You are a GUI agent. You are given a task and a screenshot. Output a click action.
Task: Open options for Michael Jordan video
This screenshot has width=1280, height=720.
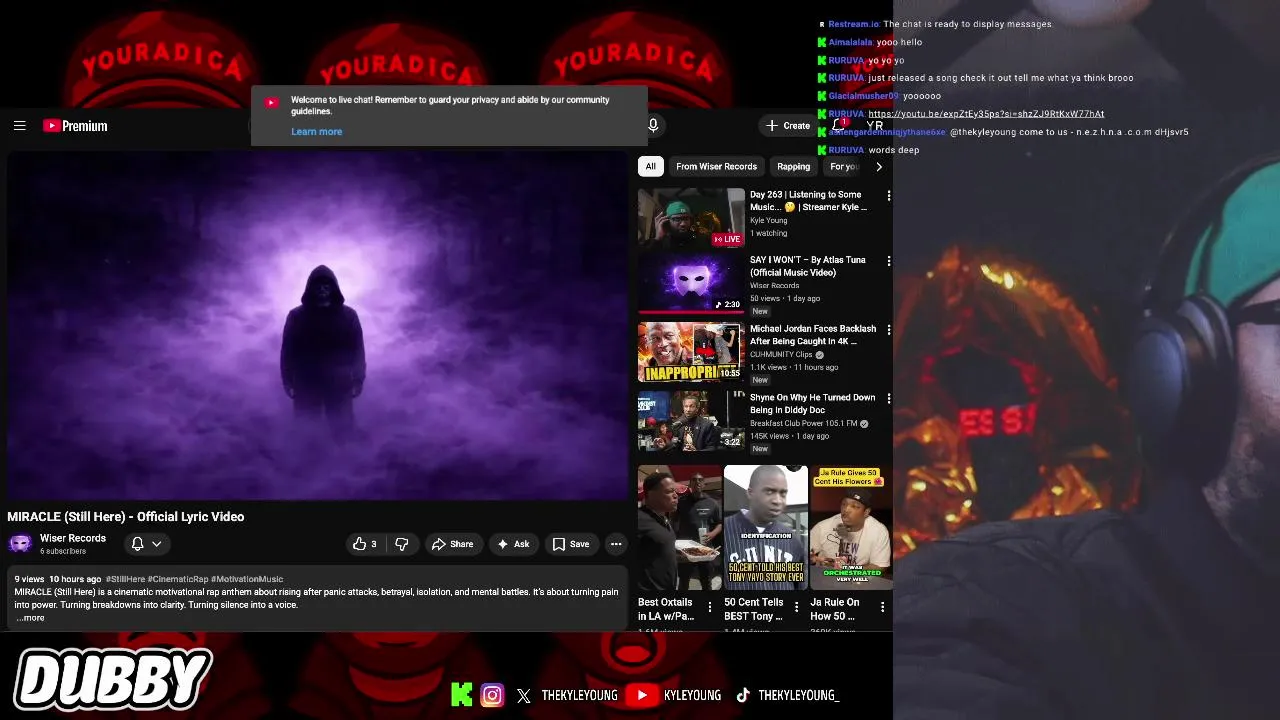[888, 330]
